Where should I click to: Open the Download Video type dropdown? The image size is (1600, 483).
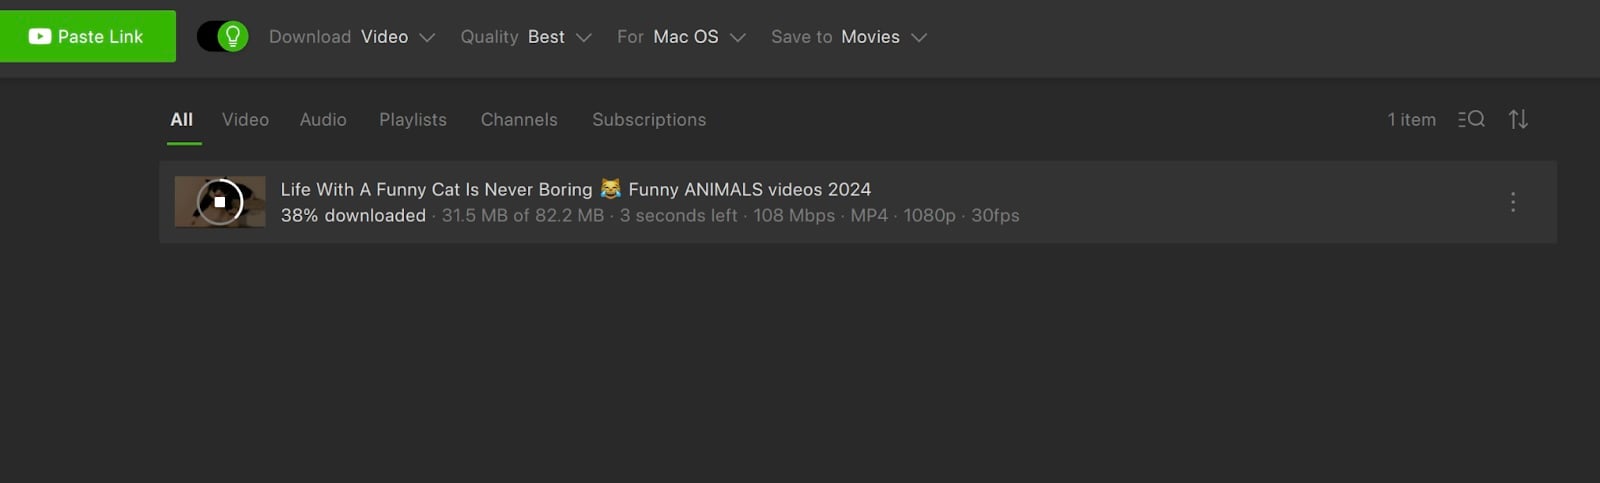[x=352, y=37]
